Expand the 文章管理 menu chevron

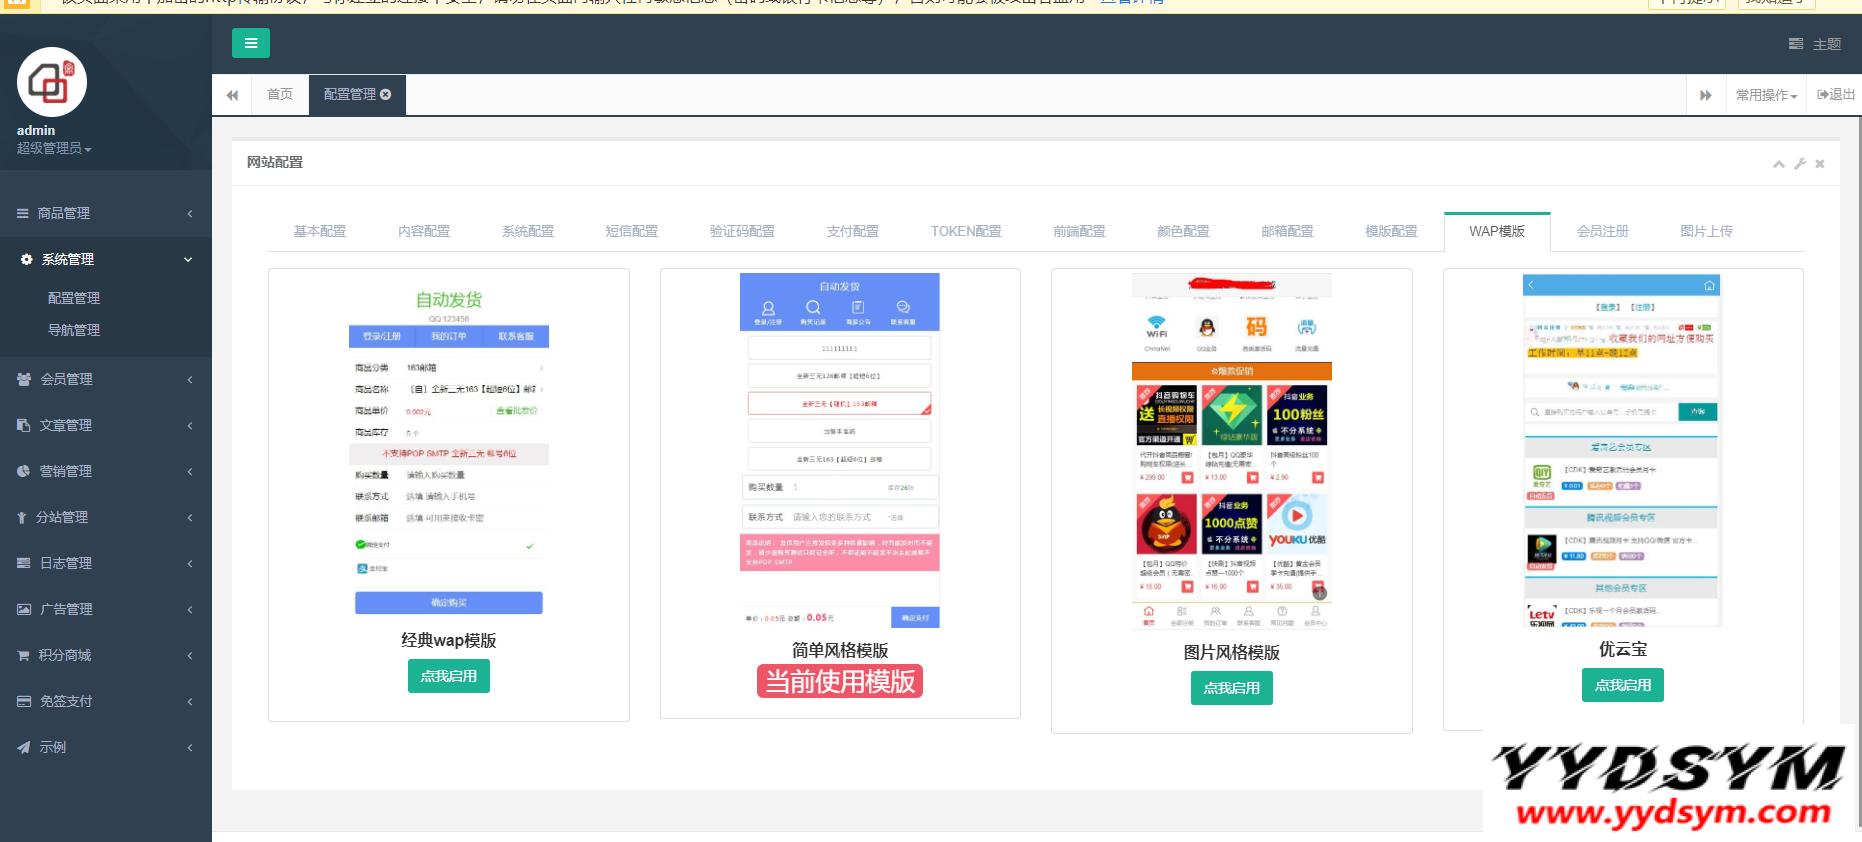tap(190, 425)
